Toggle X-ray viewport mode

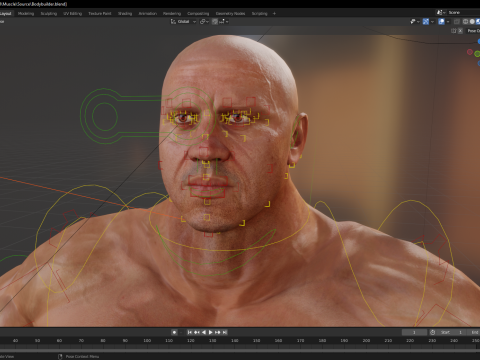coord(457,21)
